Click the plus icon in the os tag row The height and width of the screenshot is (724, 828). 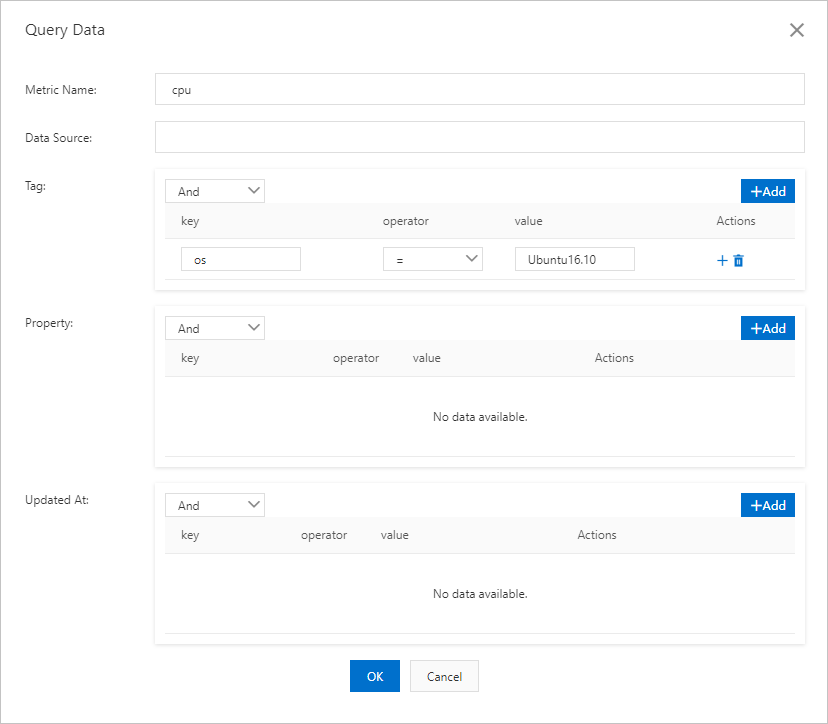coord(722,260)
